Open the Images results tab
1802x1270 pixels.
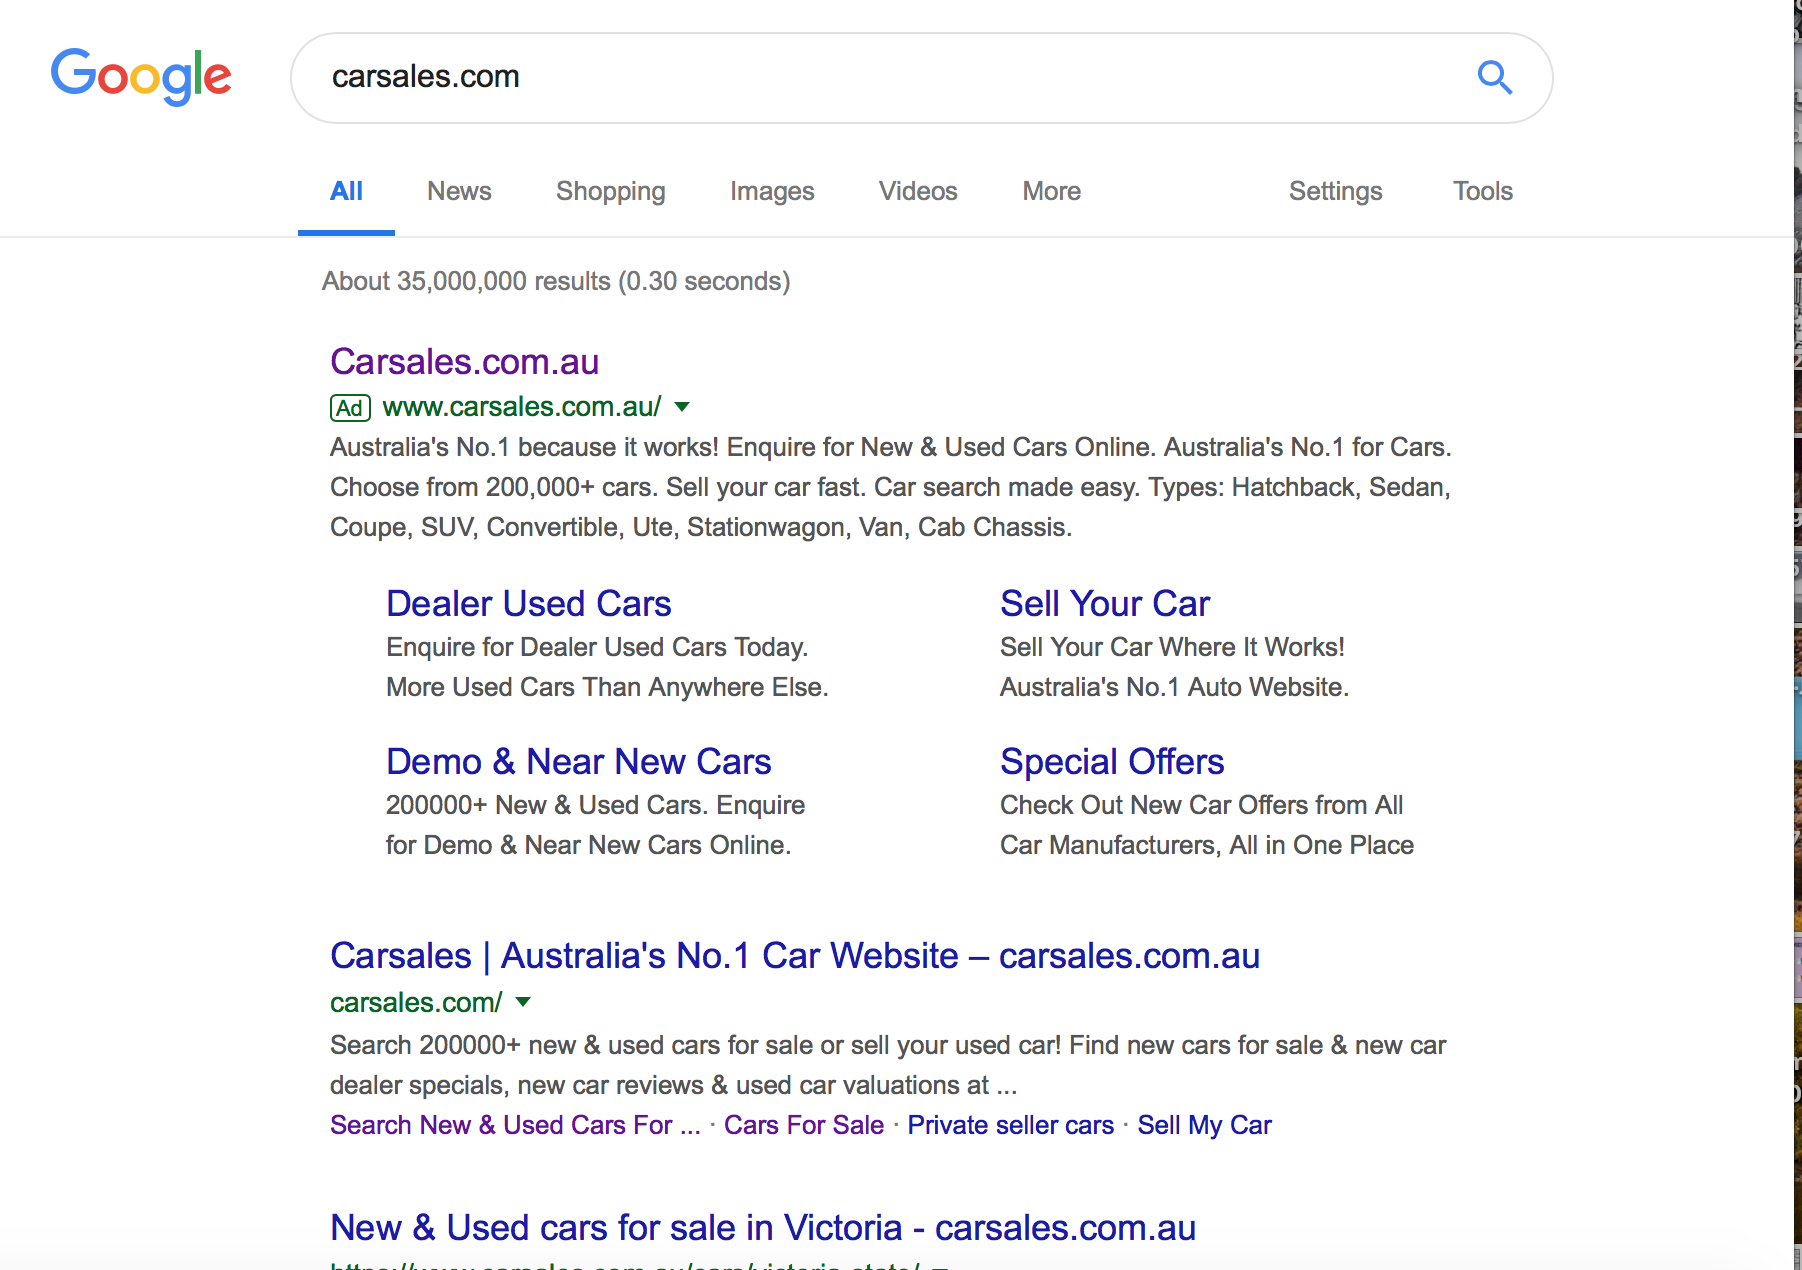click(x=772, y=191)
